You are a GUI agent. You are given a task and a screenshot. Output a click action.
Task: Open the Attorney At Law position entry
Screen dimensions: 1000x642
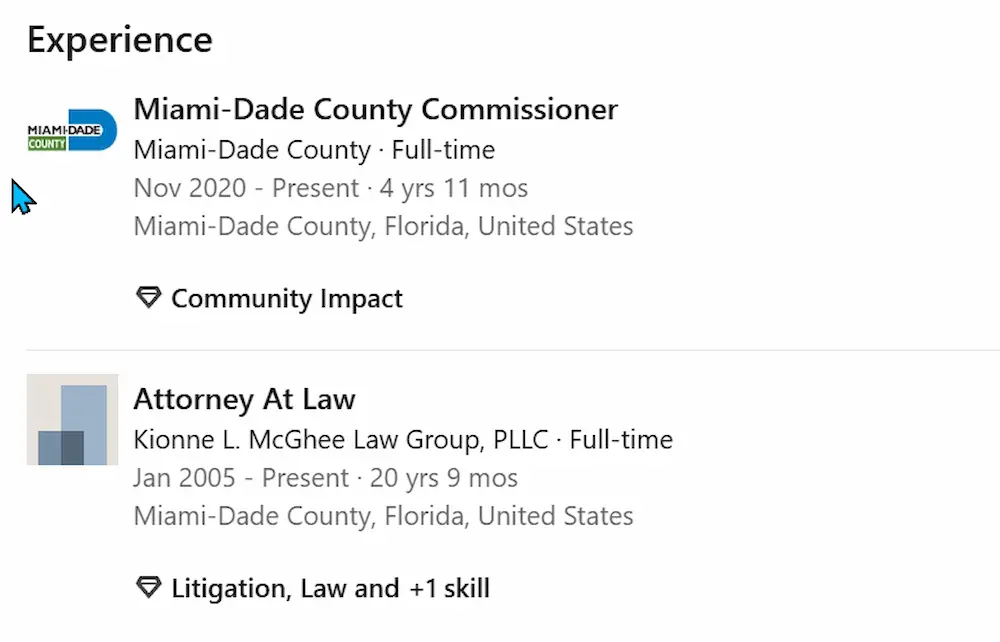point(244,399)
